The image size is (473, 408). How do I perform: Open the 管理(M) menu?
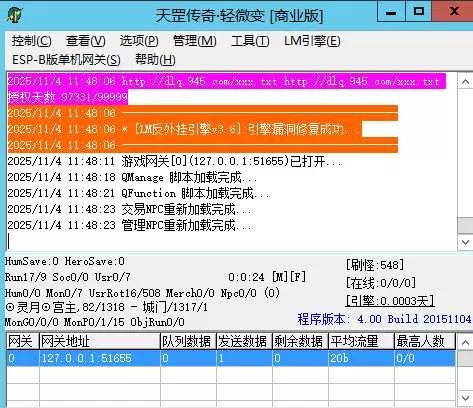195,41
